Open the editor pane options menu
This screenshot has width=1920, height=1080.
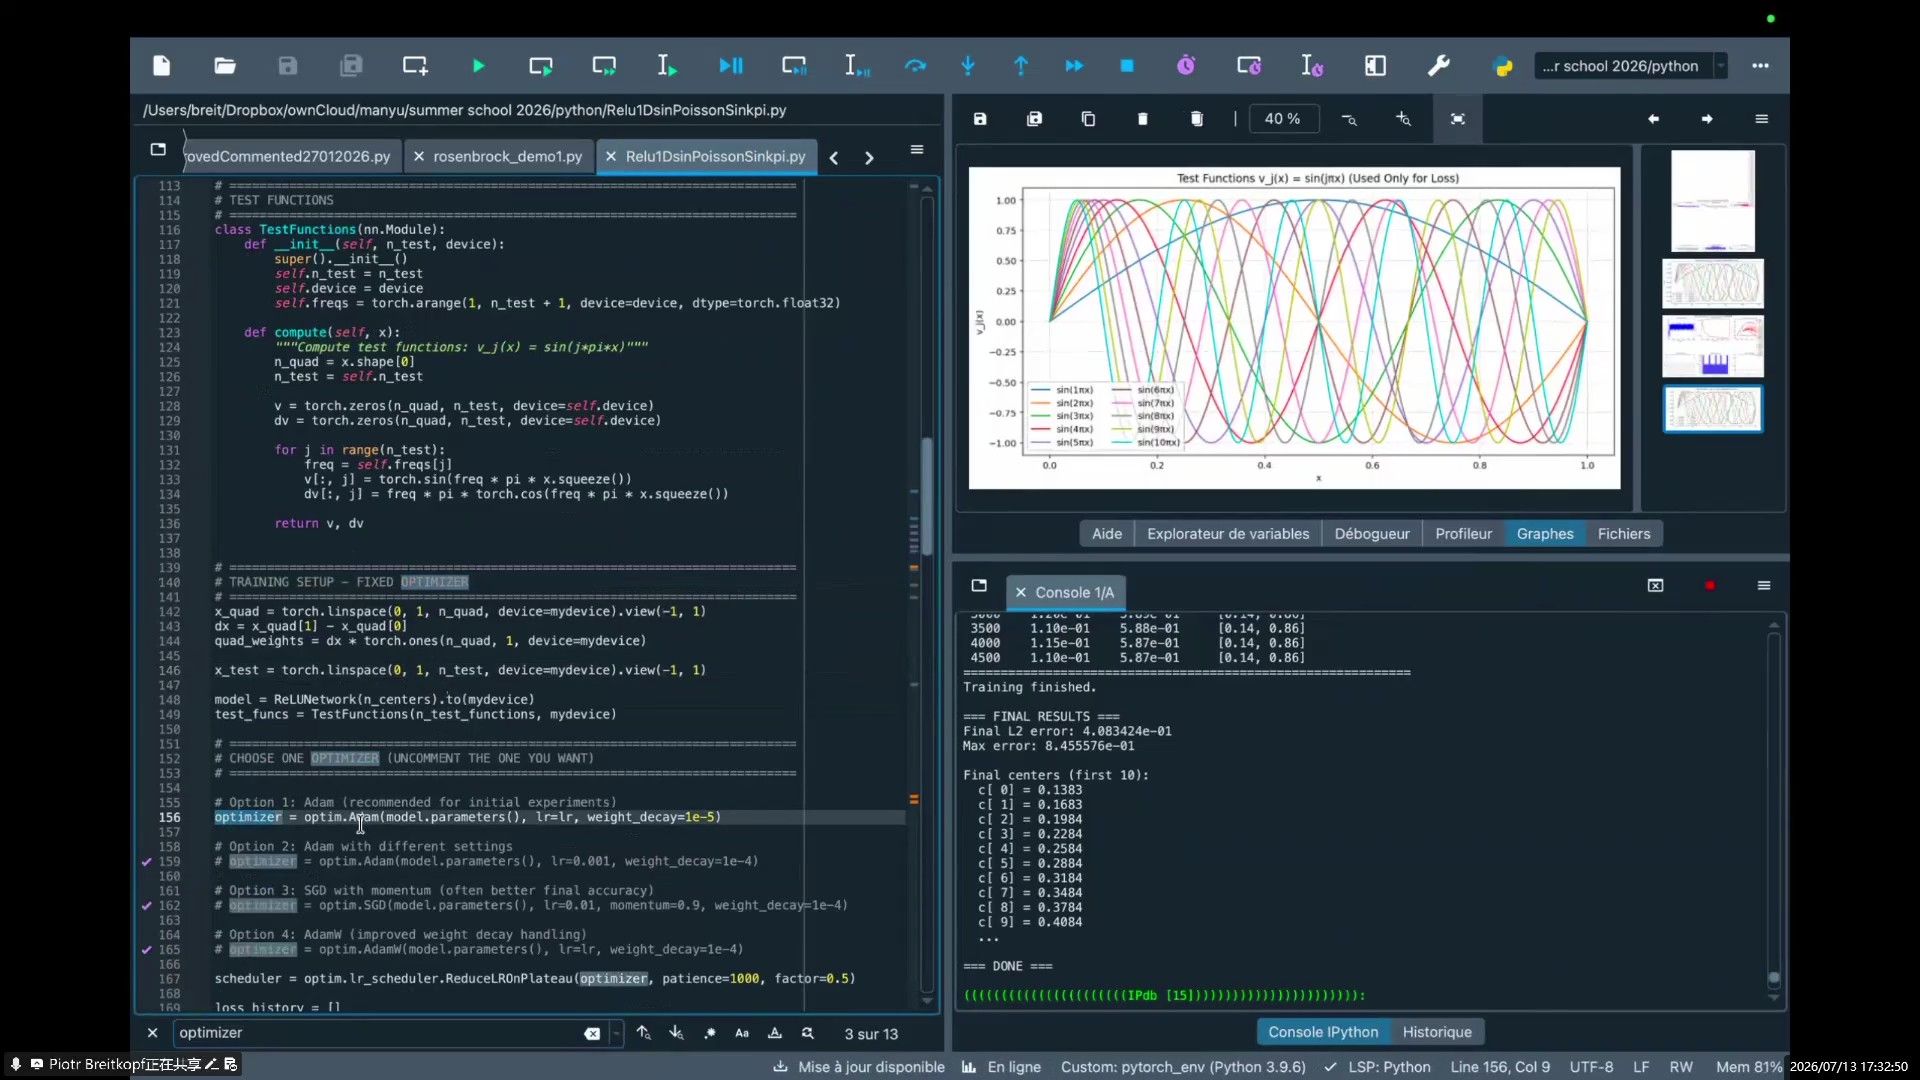(x=917, y=150)
